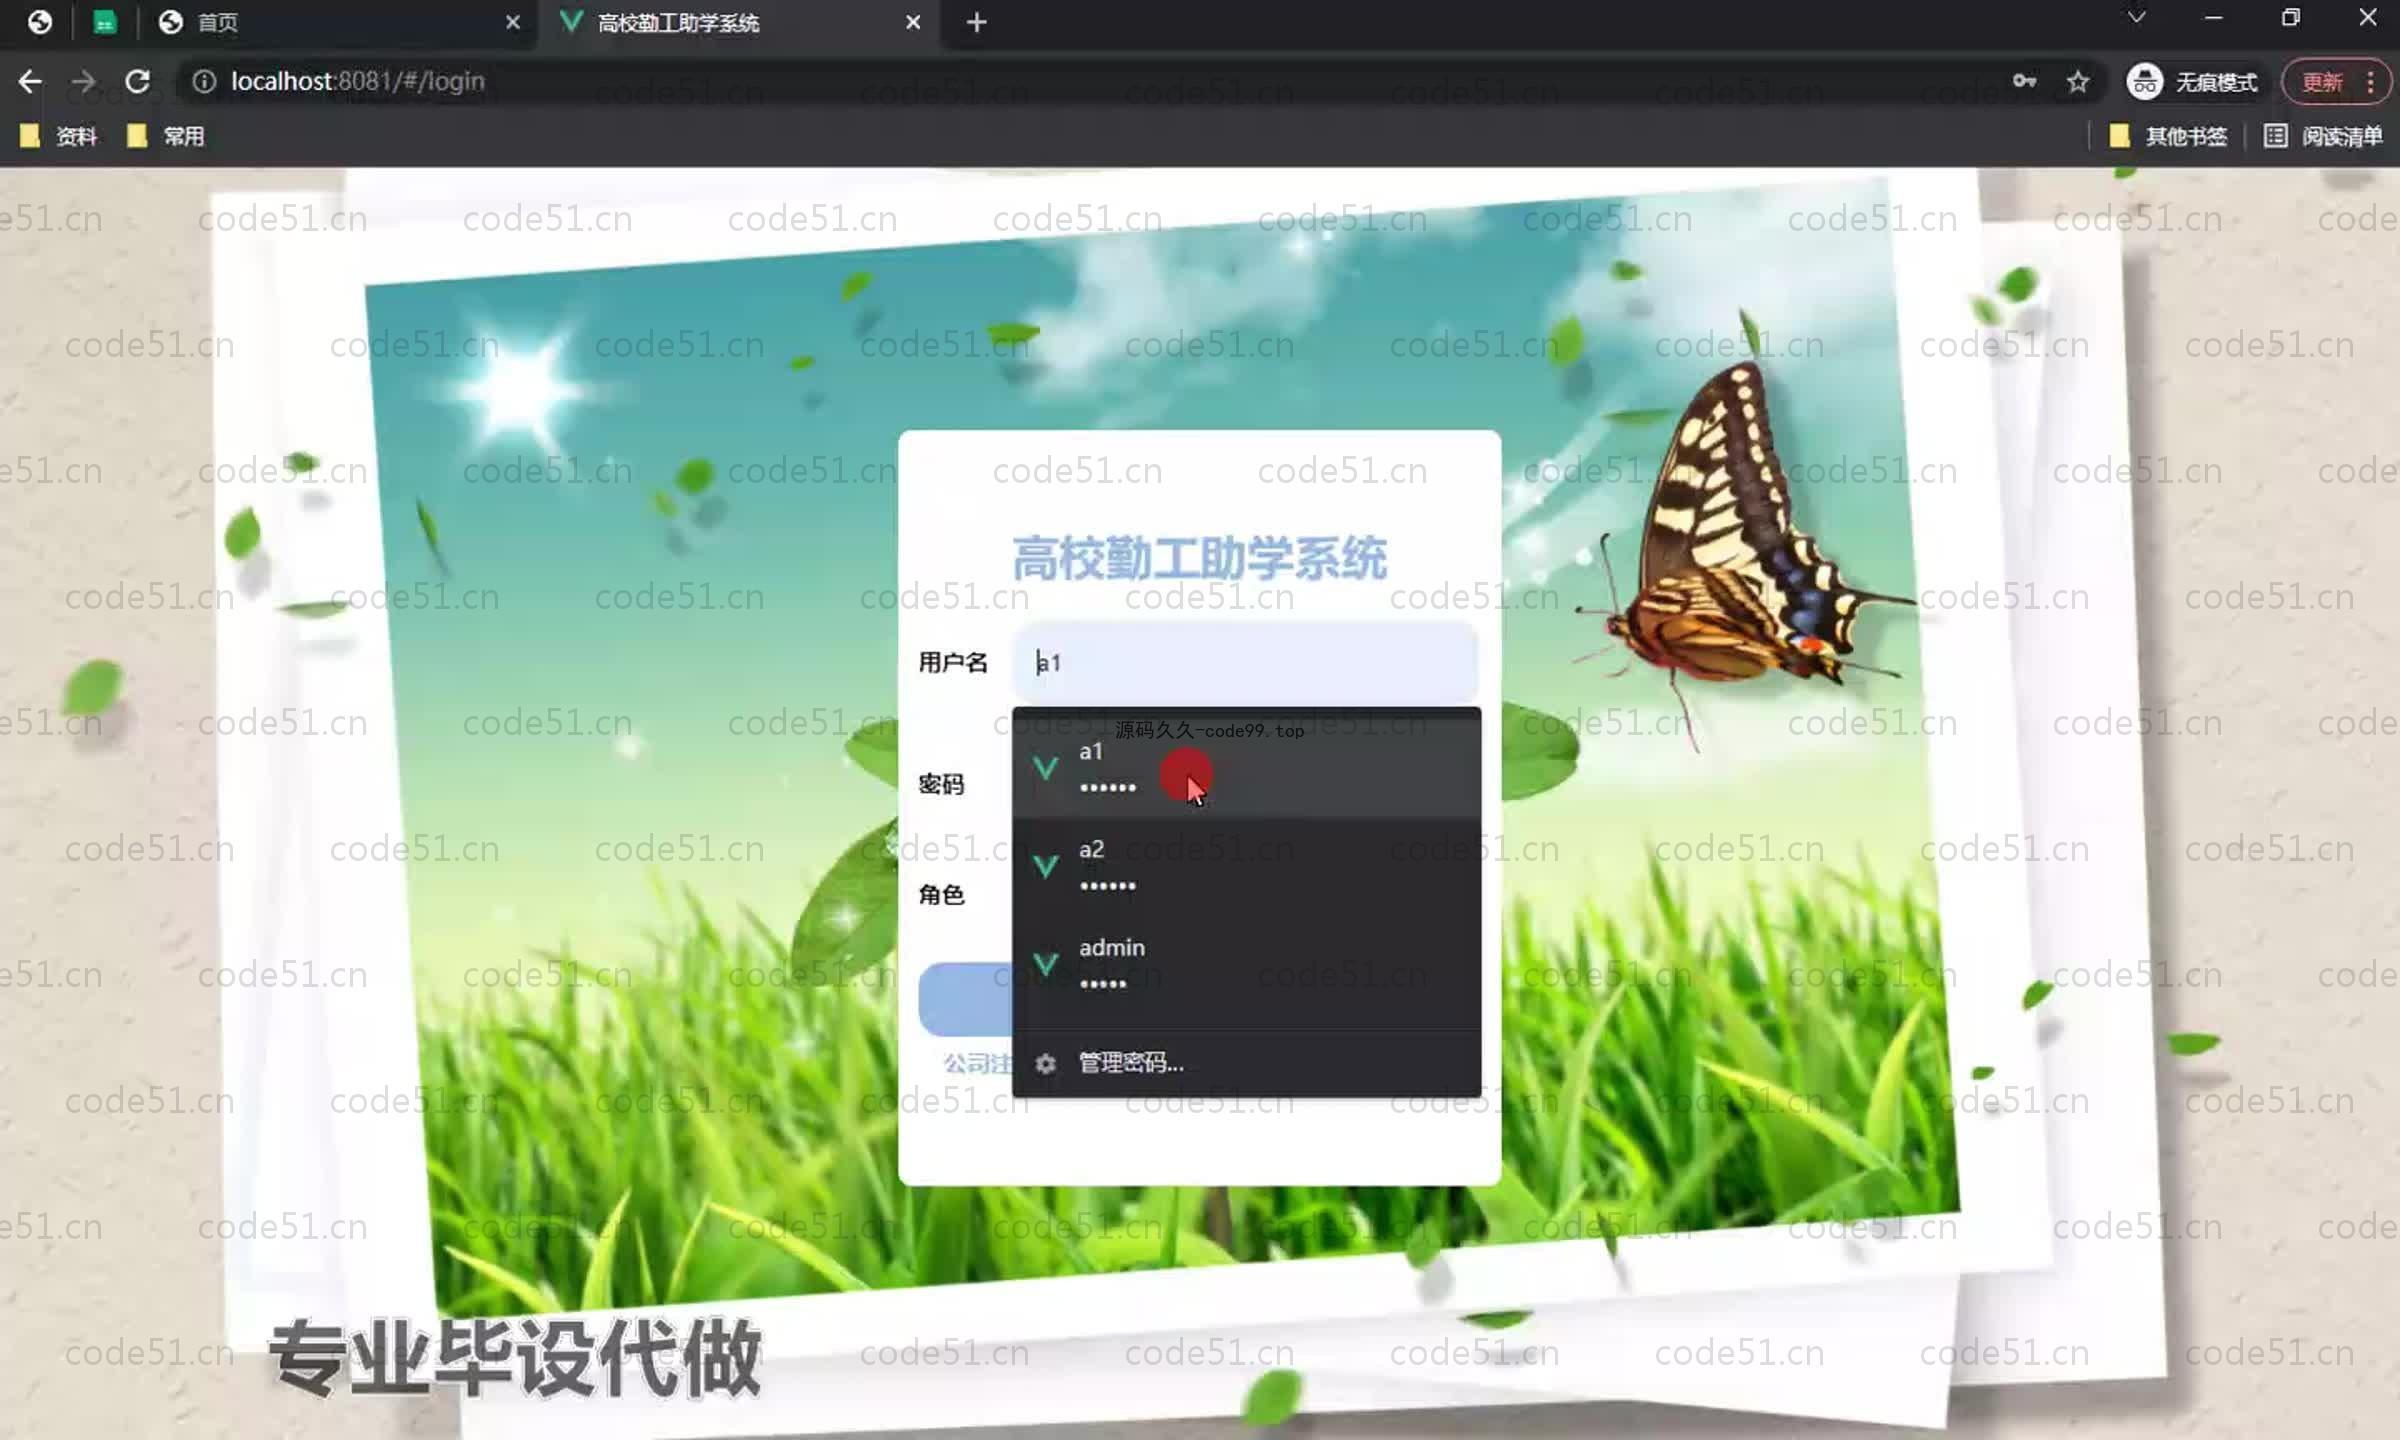Open the 阅读清单 reading list
Screen dimensions: 2400x1440
pos(2323,136)
